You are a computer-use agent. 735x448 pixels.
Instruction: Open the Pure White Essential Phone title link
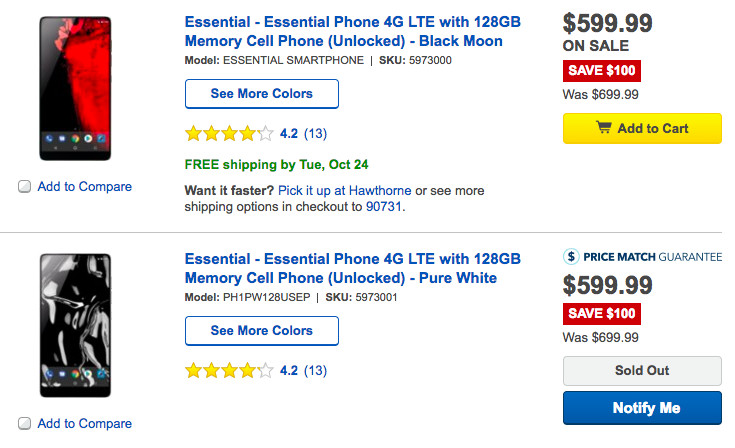pyautogui.click(x=353, y=267)
